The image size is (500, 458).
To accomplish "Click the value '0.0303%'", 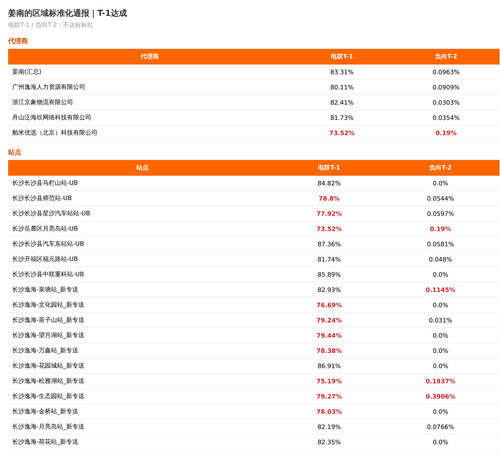I will tap(446, 103).
